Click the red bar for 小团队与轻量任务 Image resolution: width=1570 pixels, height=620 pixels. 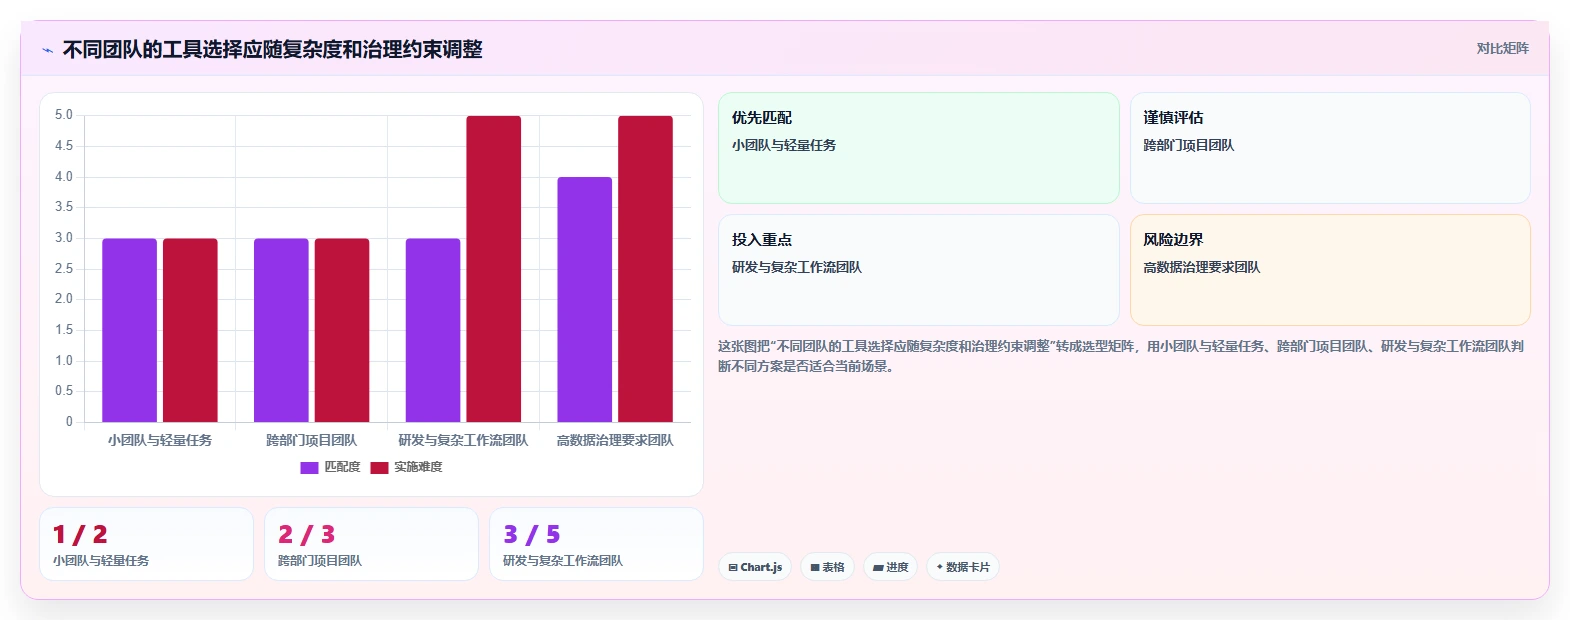click(190, 330)
